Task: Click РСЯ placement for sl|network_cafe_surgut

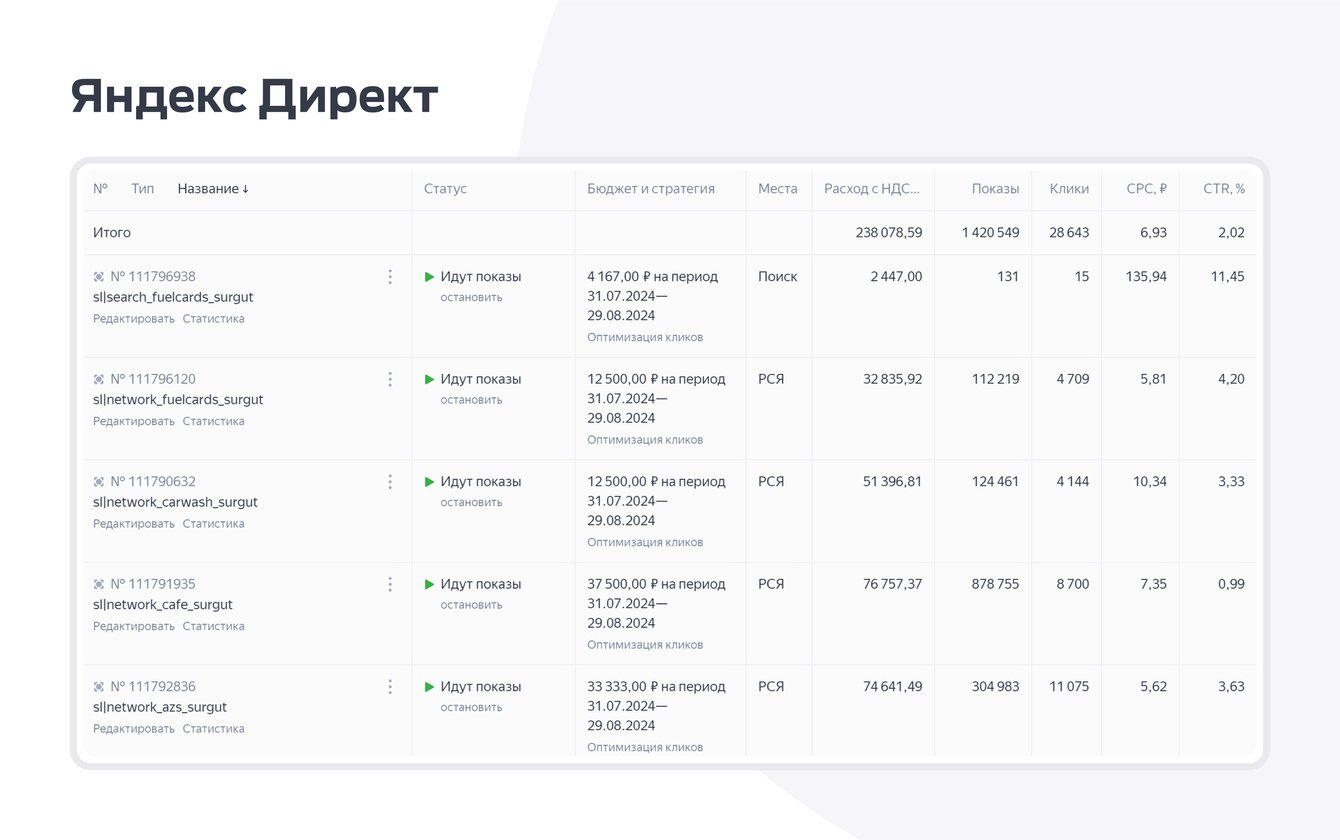Action: coord(771,584)
